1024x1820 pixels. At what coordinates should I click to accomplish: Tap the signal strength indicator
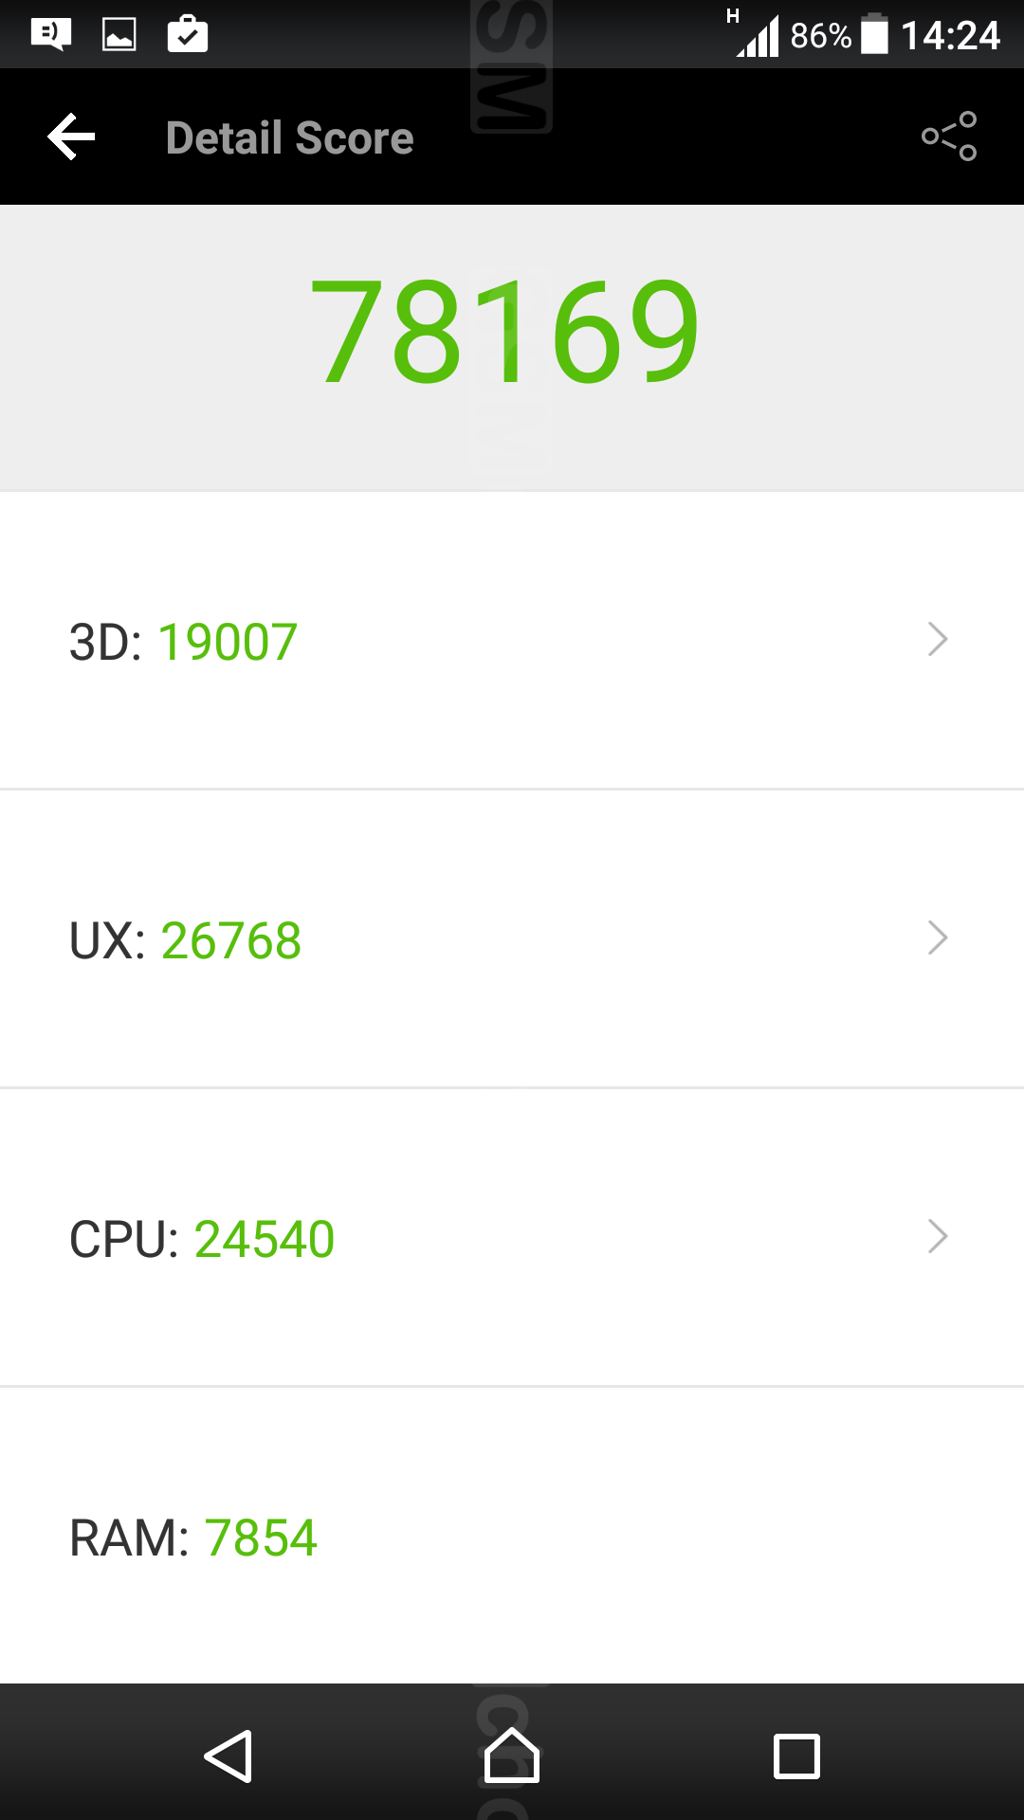click(x=756, y=34)
